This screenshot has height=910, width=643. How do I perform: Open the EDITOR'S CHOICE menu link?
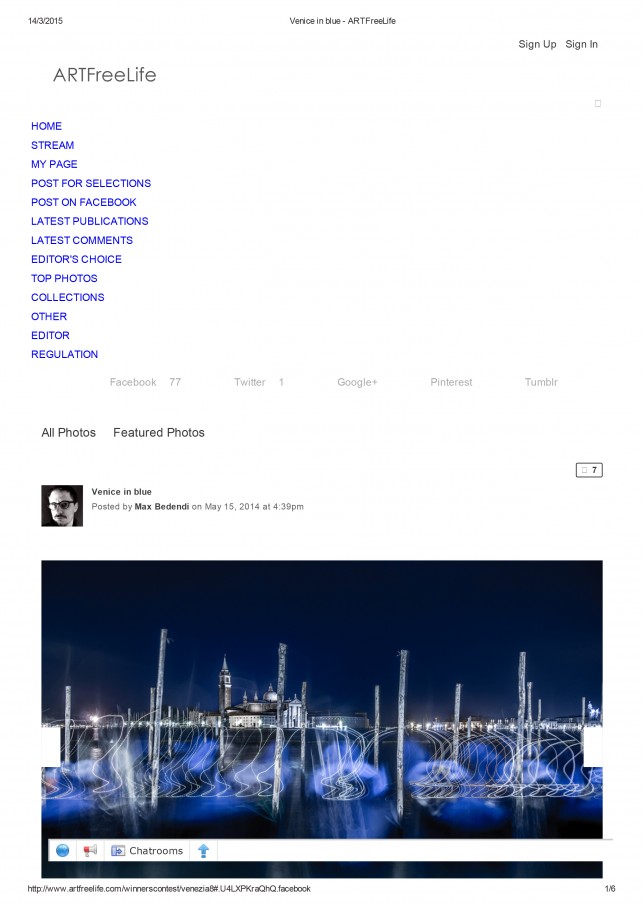tap(77, 259)
